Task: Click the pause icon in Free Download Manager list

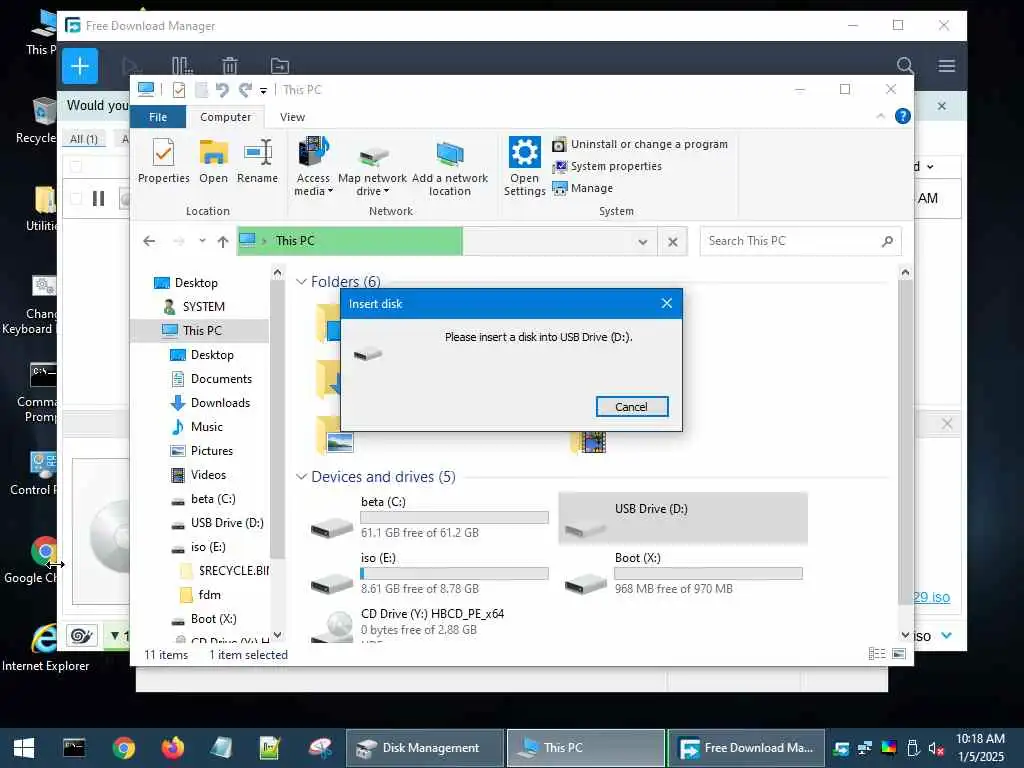Action: [99, 198]
